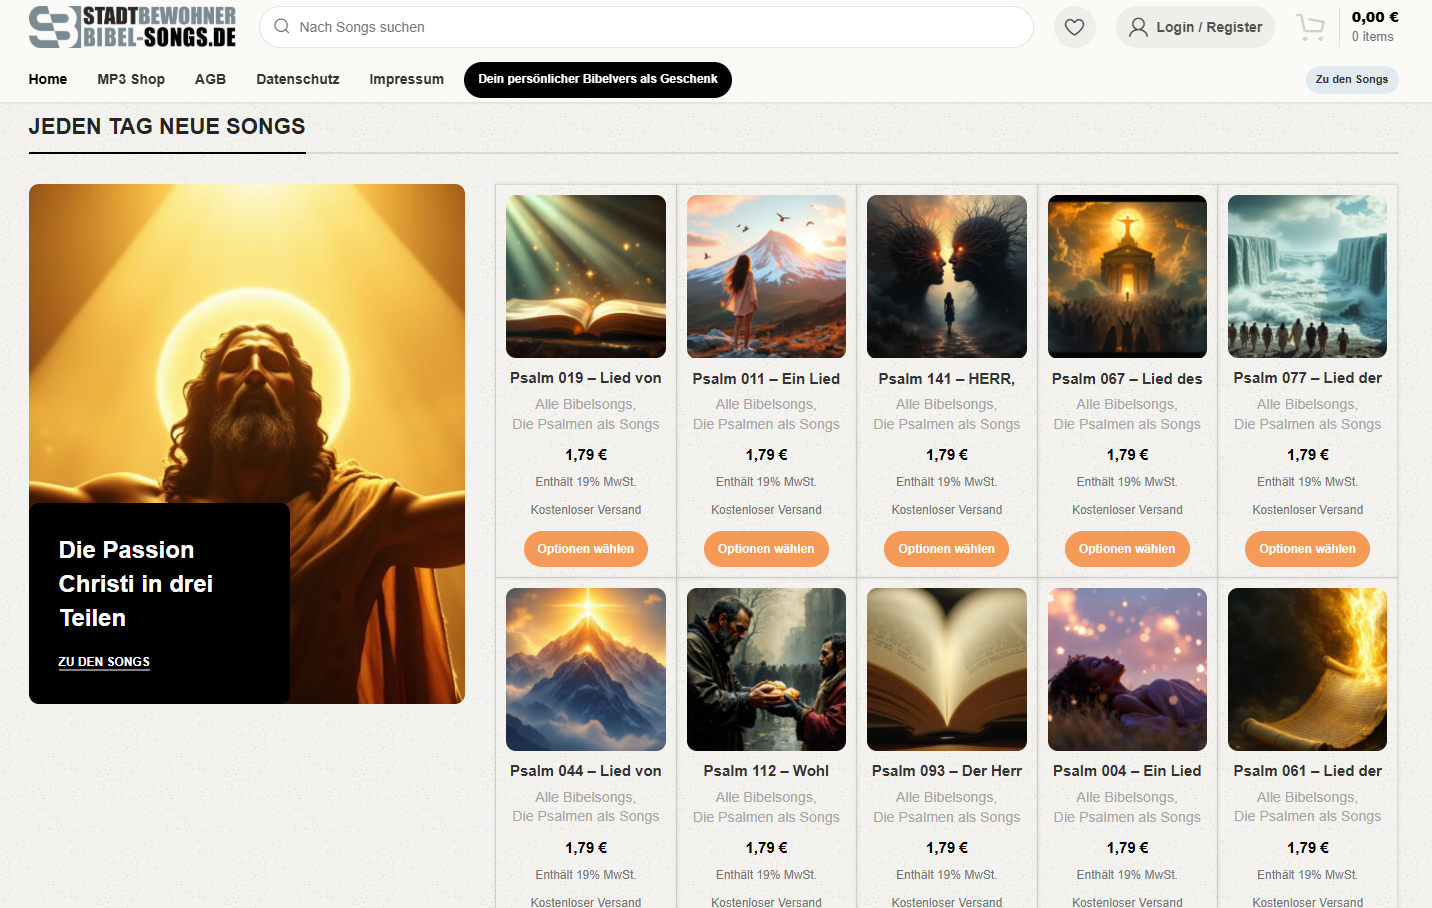
Task: Click Die Psalmen als Songs under Psalm 044
Action: (x=585, y=817)
